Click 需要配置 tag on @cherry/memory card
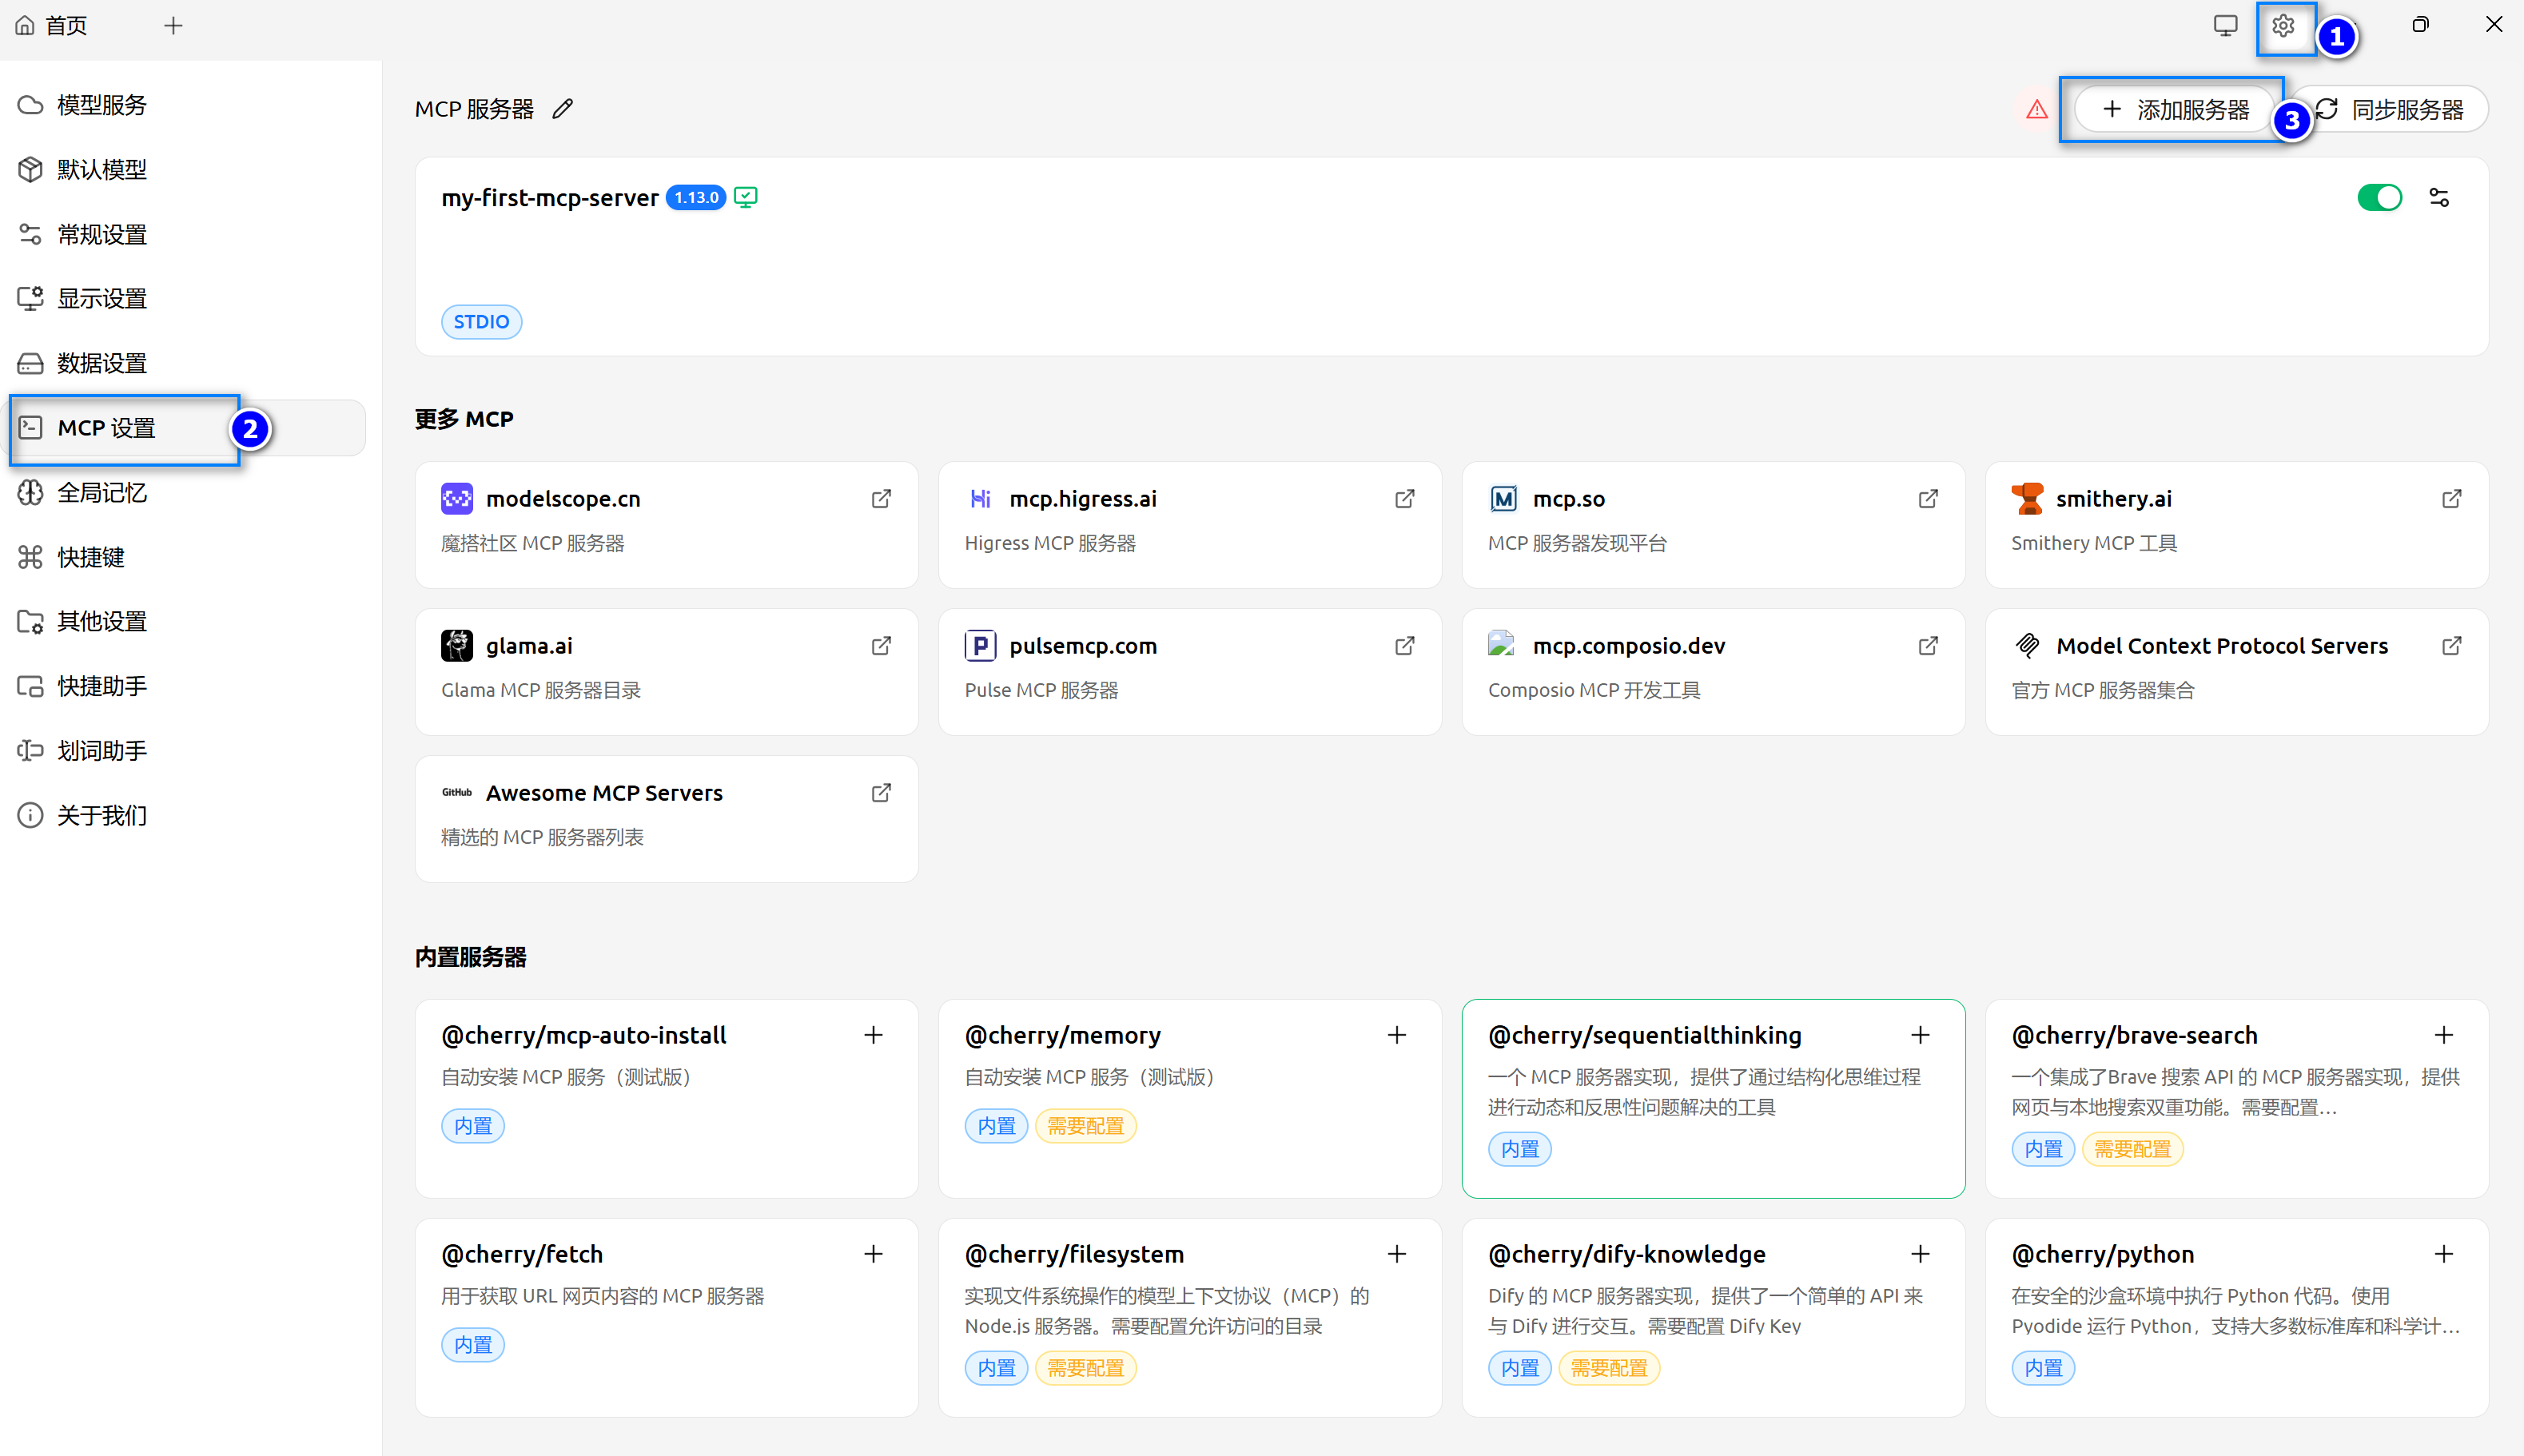 [x=1085, y=1126]
